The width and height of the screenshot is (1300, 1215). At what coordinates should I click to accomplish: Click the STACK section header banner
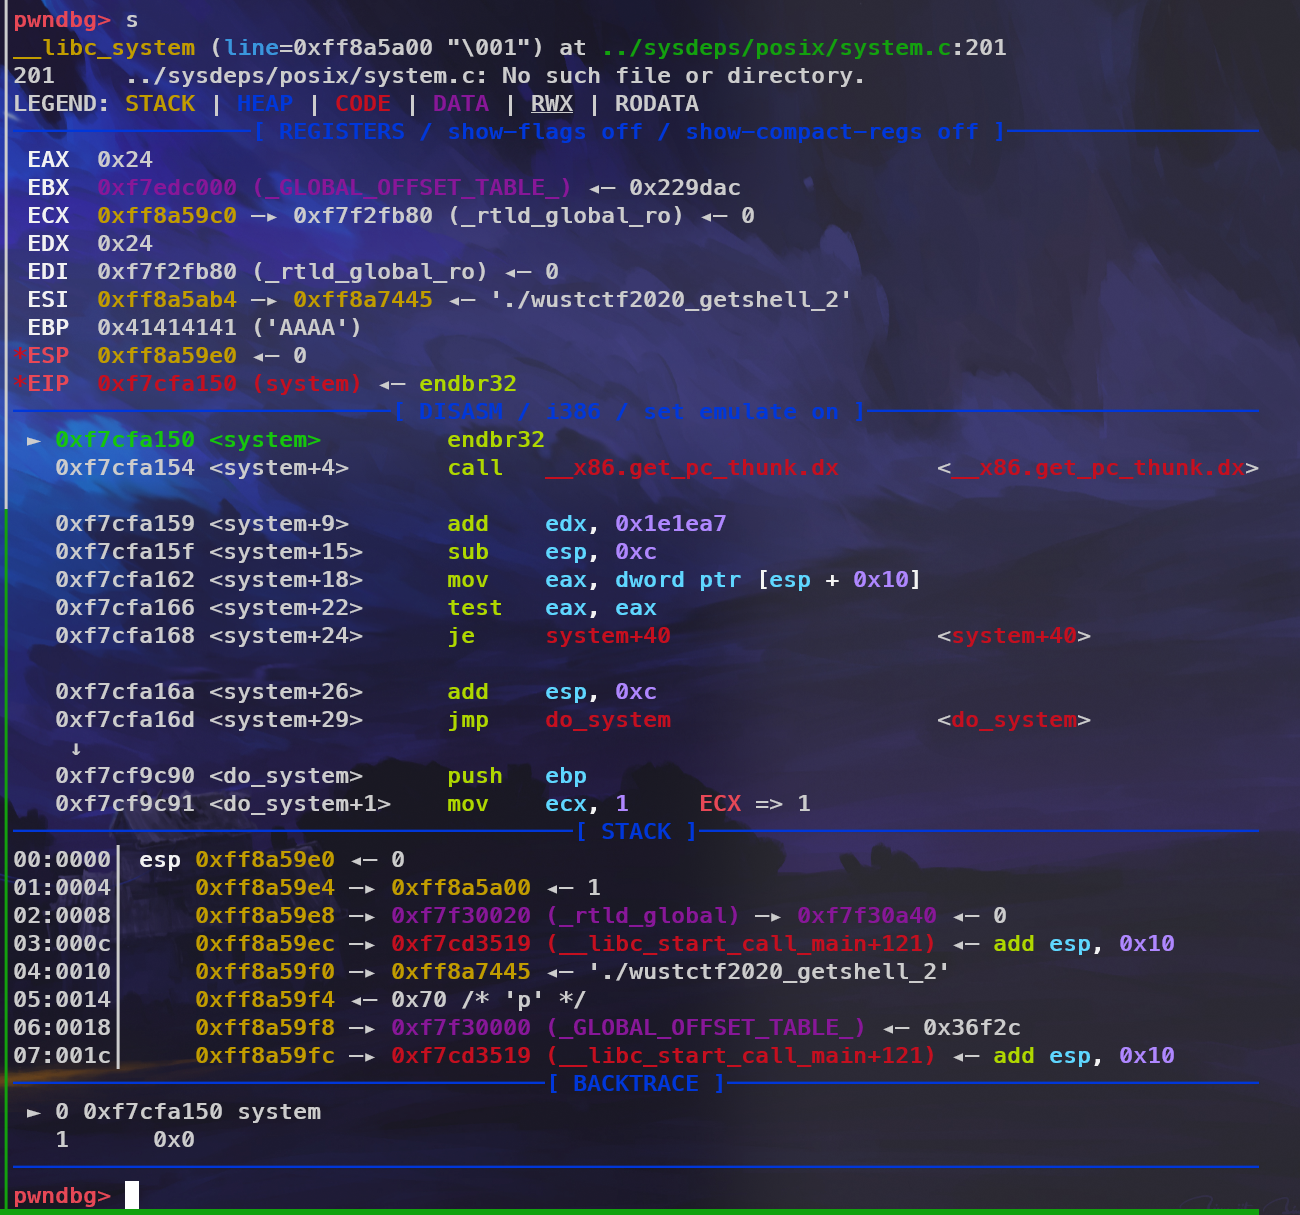636,832
